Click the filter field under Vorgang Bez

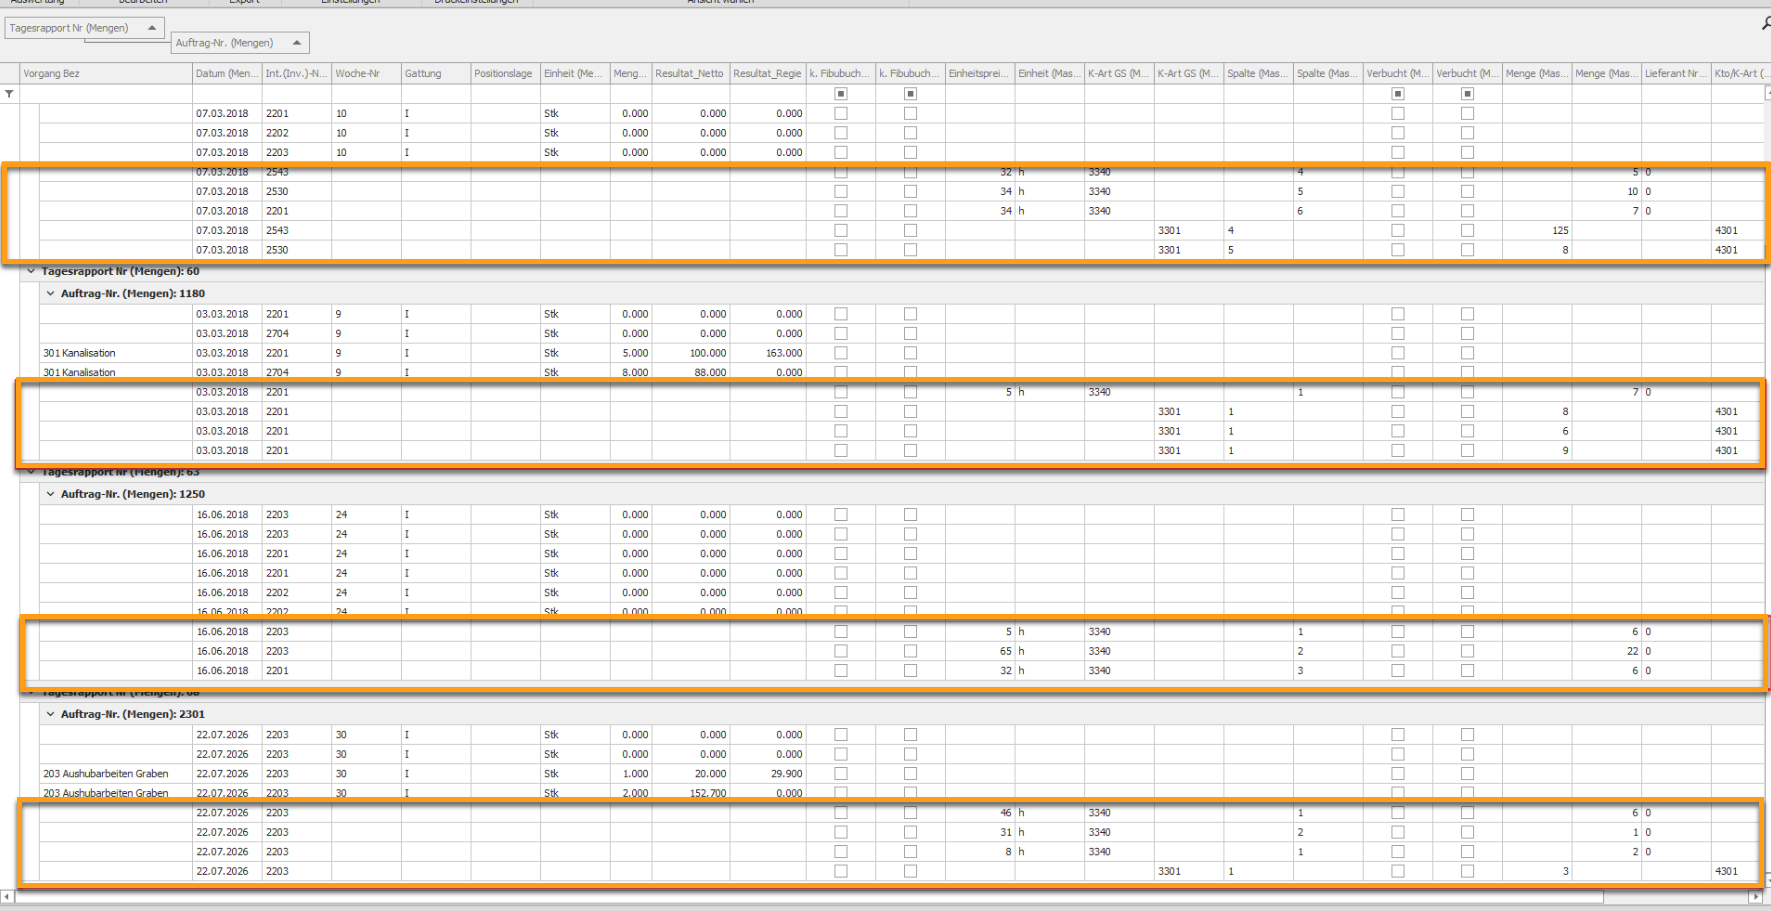pyautogui.click(x=106, y=94)
